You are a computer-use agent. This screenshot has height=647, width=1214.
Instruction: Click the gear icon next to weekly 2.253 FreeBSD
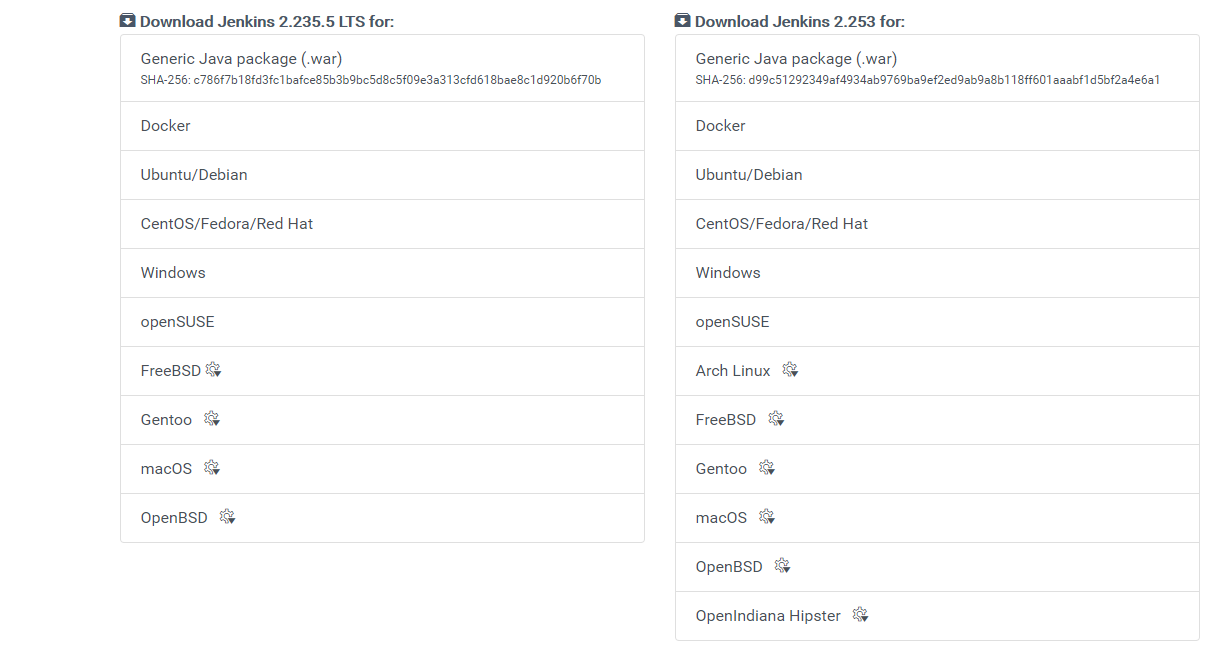pyautogui.click(x=776, y=419)
